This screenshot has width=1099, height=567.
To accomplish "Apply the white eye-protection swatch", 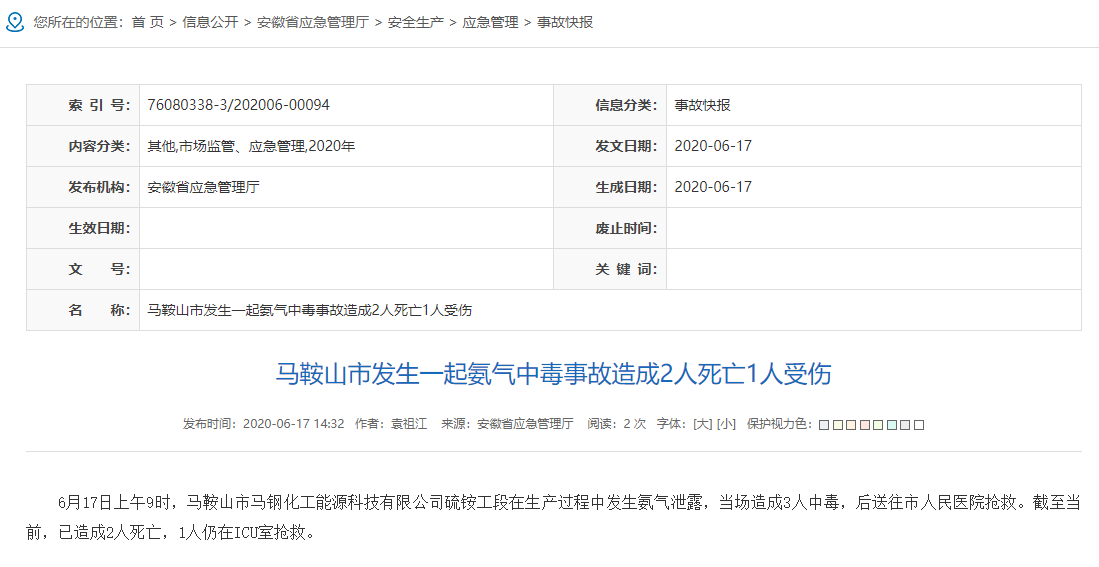I will tap(919, 425).
